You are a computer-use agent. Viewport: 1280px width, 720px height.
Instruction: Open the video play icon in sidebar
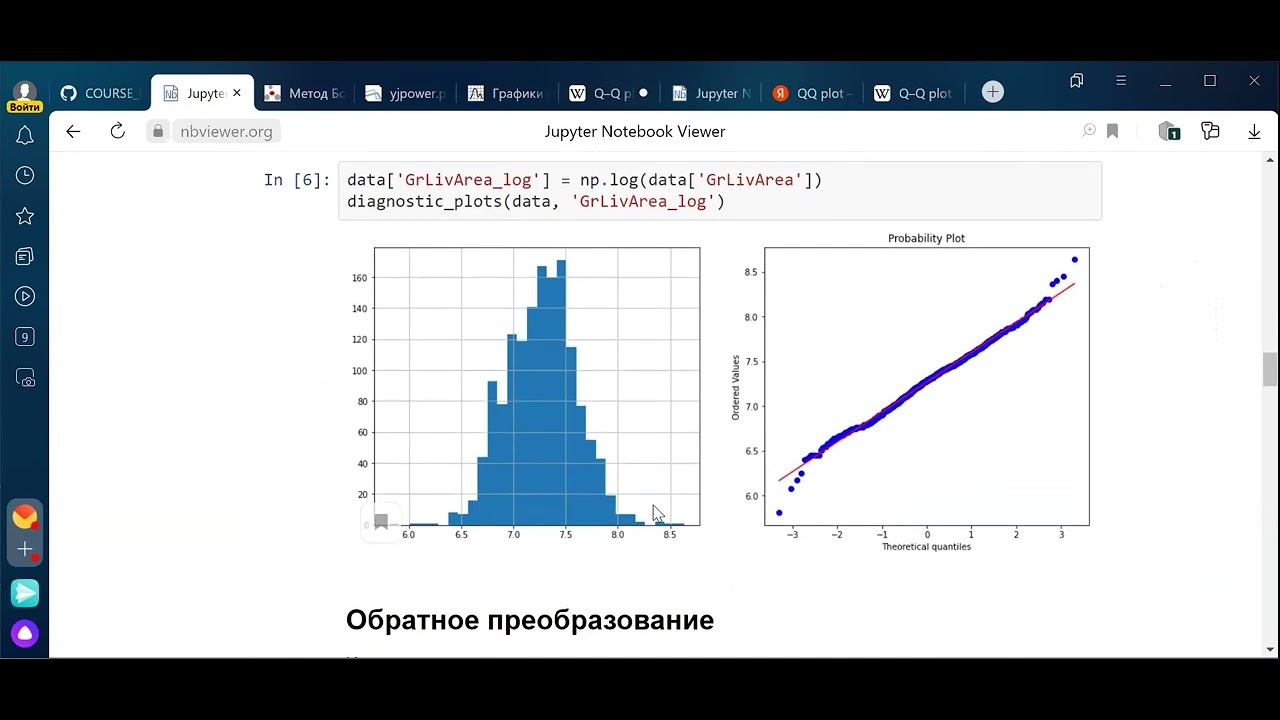[25, 297]
